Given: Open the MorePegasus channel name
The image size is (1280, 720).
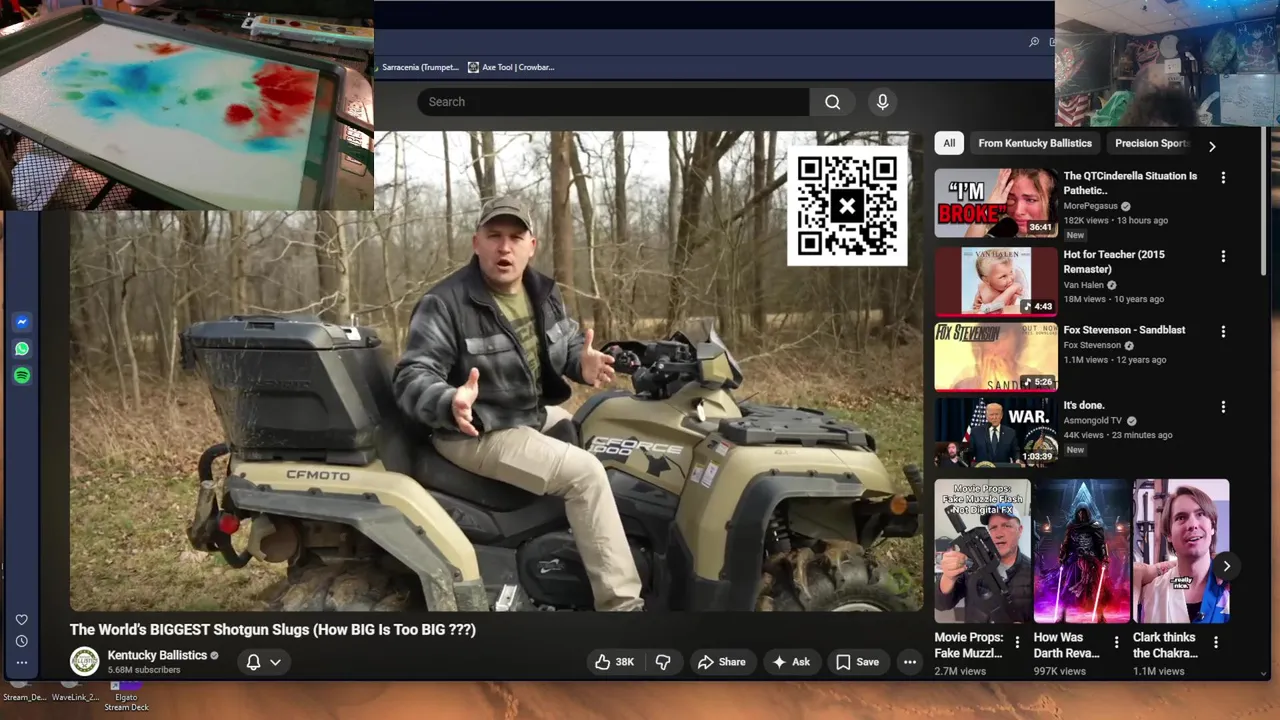Looking at the screenshot, I should coord(1090,206).
